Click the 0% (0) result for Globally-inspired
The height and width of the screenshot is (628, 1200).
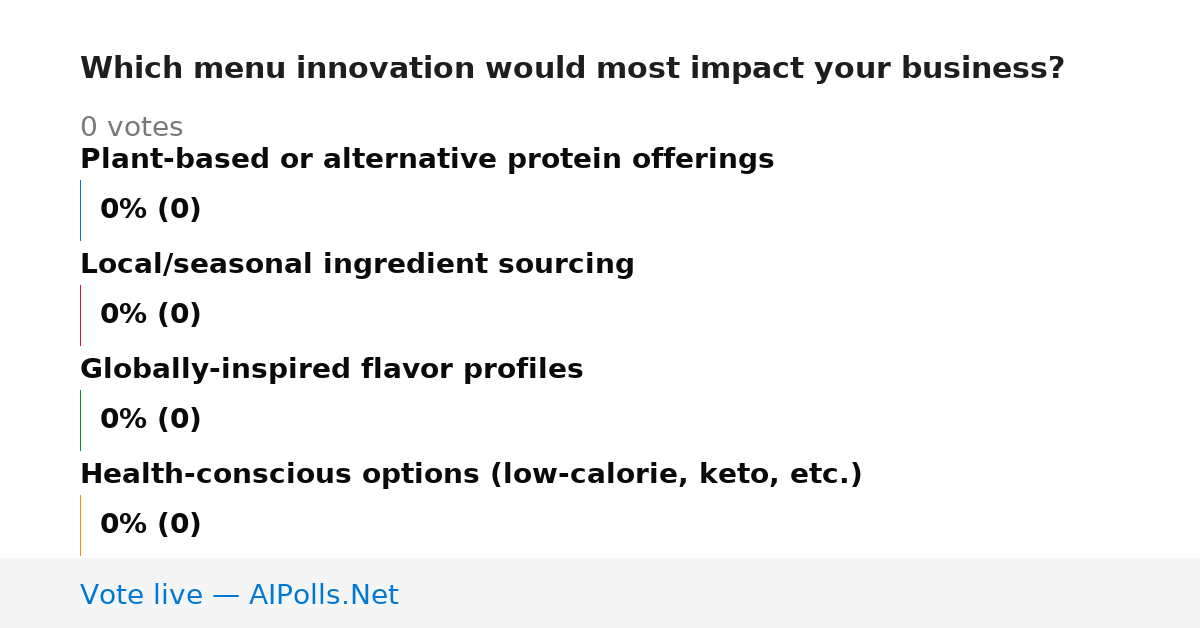click(150, 420)
